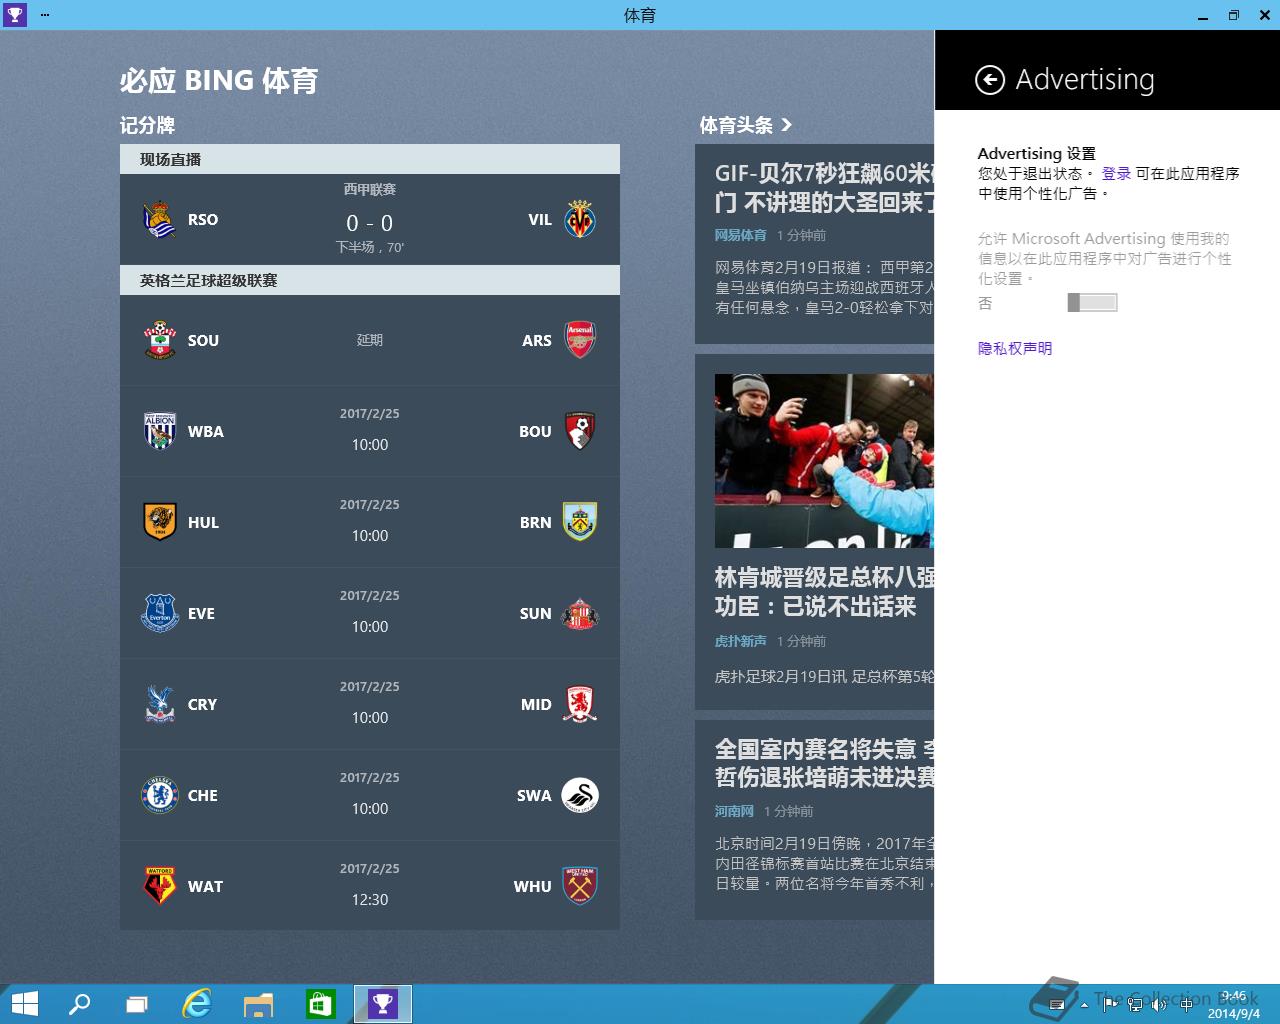Click the Sunderland (SUN) team crest
The height and width of the screenshot is (1024, 1280).
tap(580, 613)
